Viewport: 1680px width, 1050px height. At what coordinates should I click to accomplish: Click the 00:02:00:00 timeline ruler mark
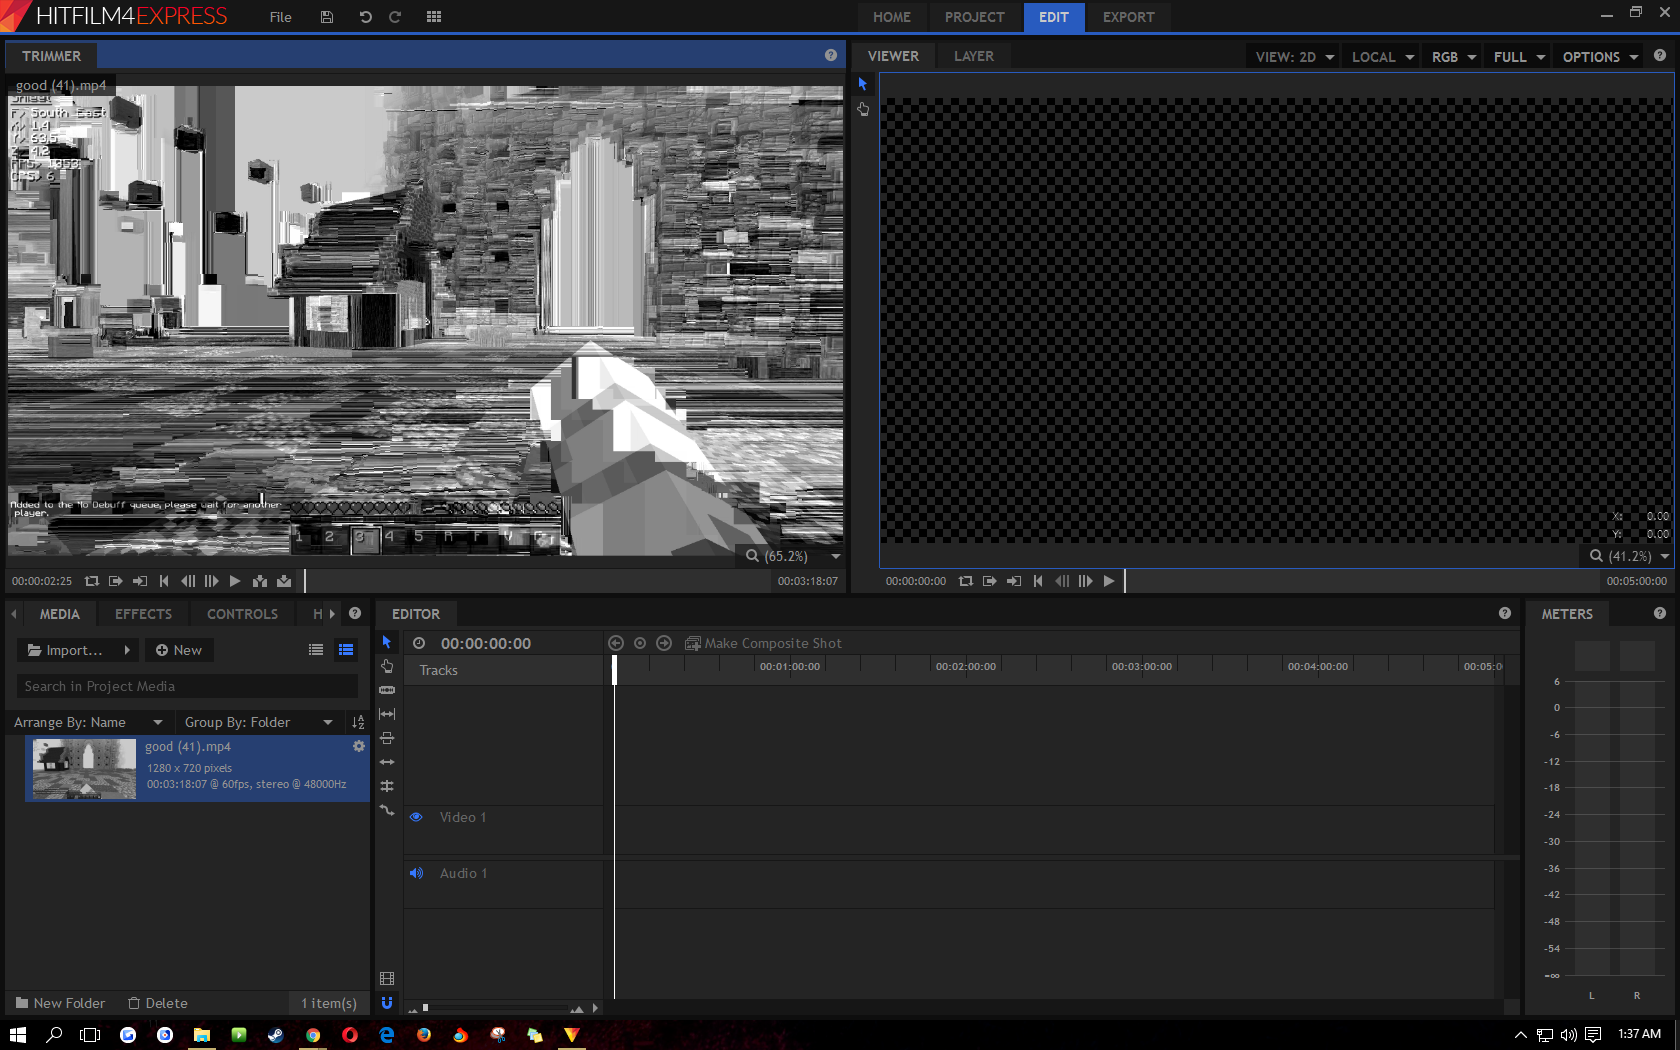(965, 667)
